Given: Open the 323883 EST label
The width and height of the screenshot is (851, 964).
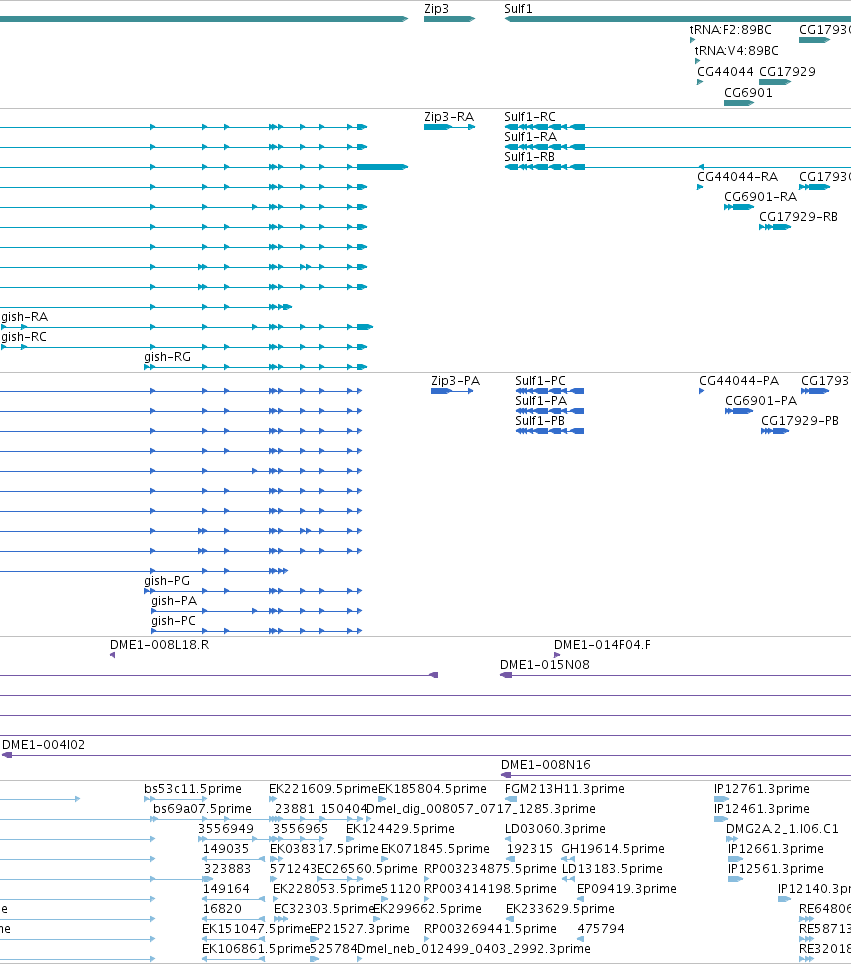Looking at the screenshot, I should coord(227,868).
